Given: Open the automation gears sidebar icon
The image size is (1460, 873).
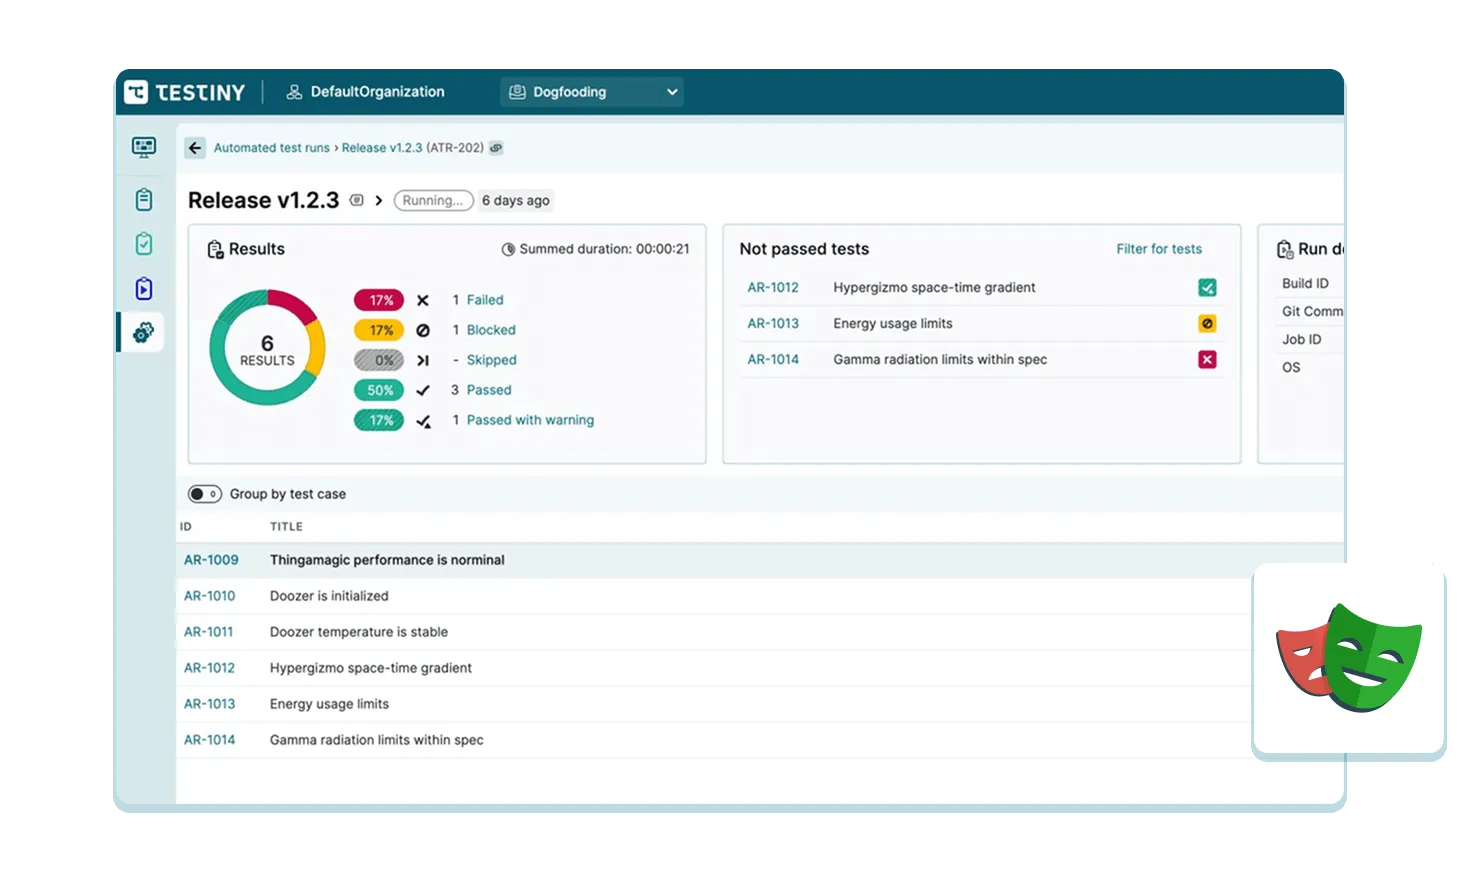Looking at the screenshot, I should coord(144,332).
